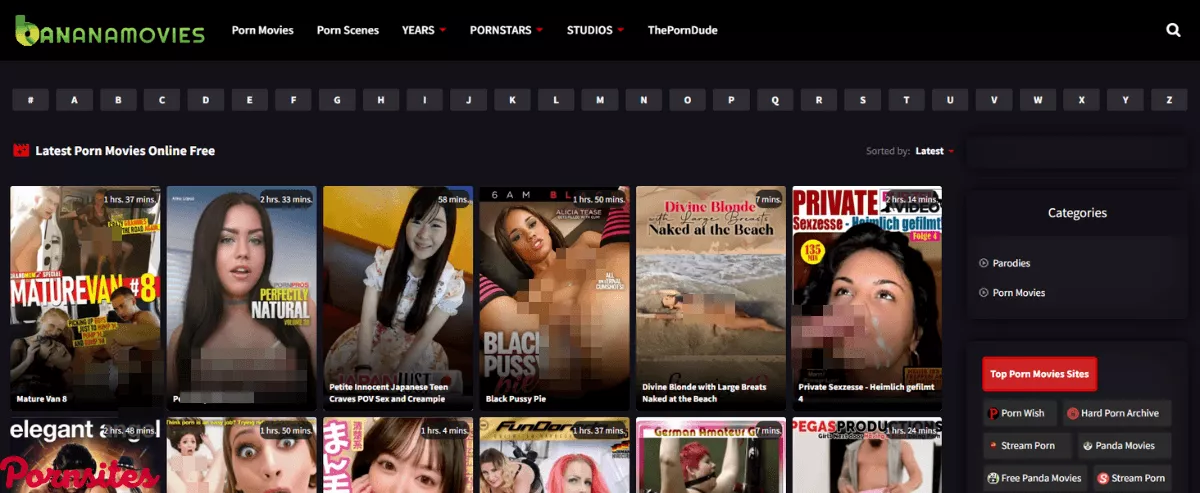Click the Top Porn Movies Sites button
The image size is (1200, 493).
point(1039,374)
